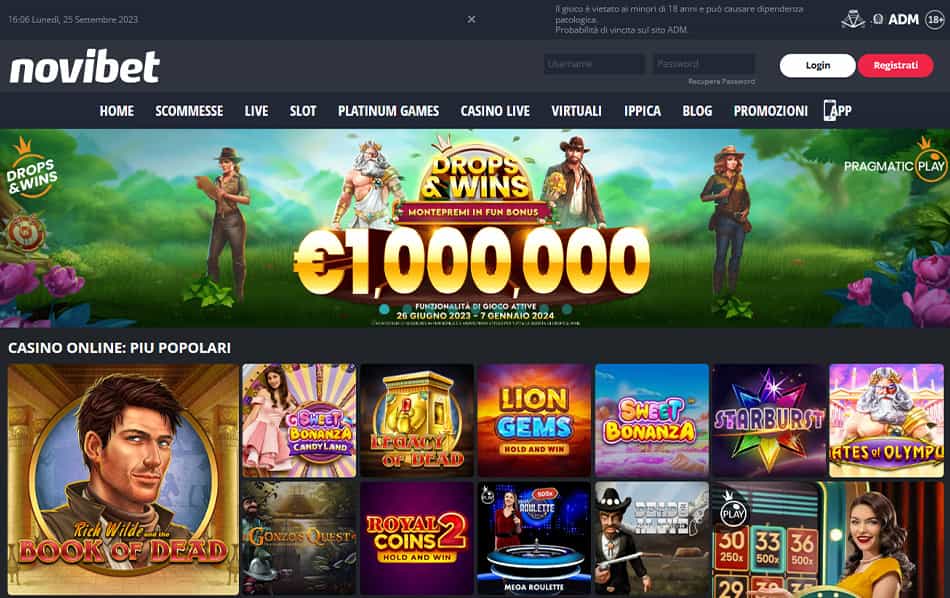Open the Book of Dead game

point(123,479)
